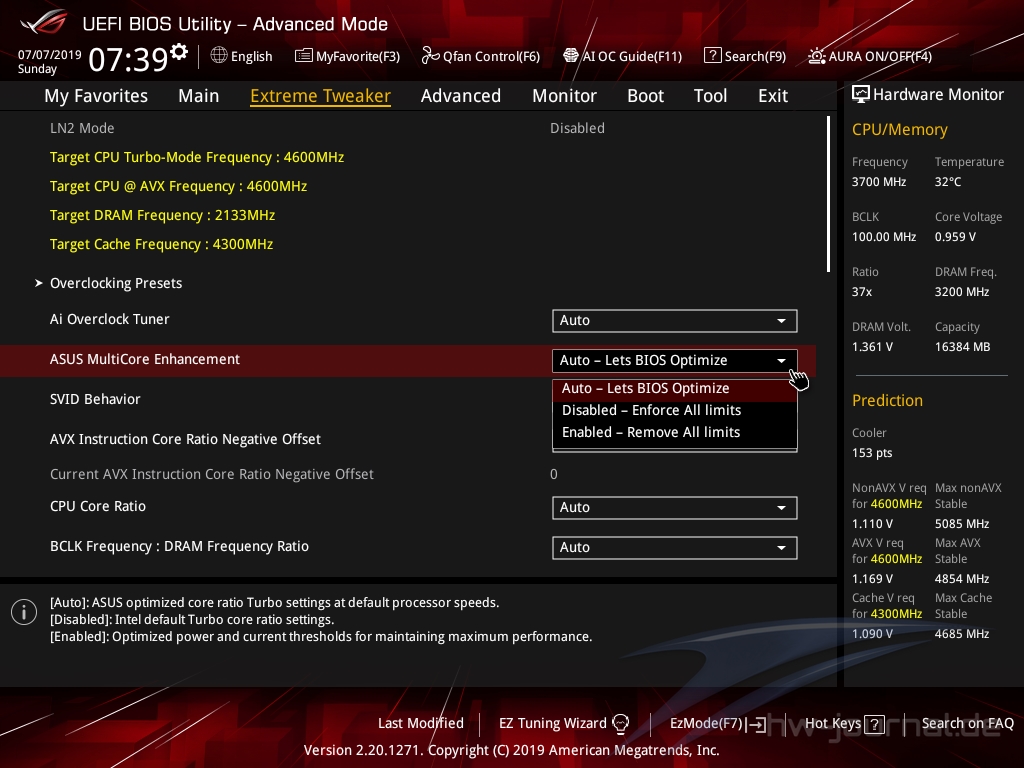
Task: Choose Auto – Lets BIOS Optimize option
Action: coord(675,389)
